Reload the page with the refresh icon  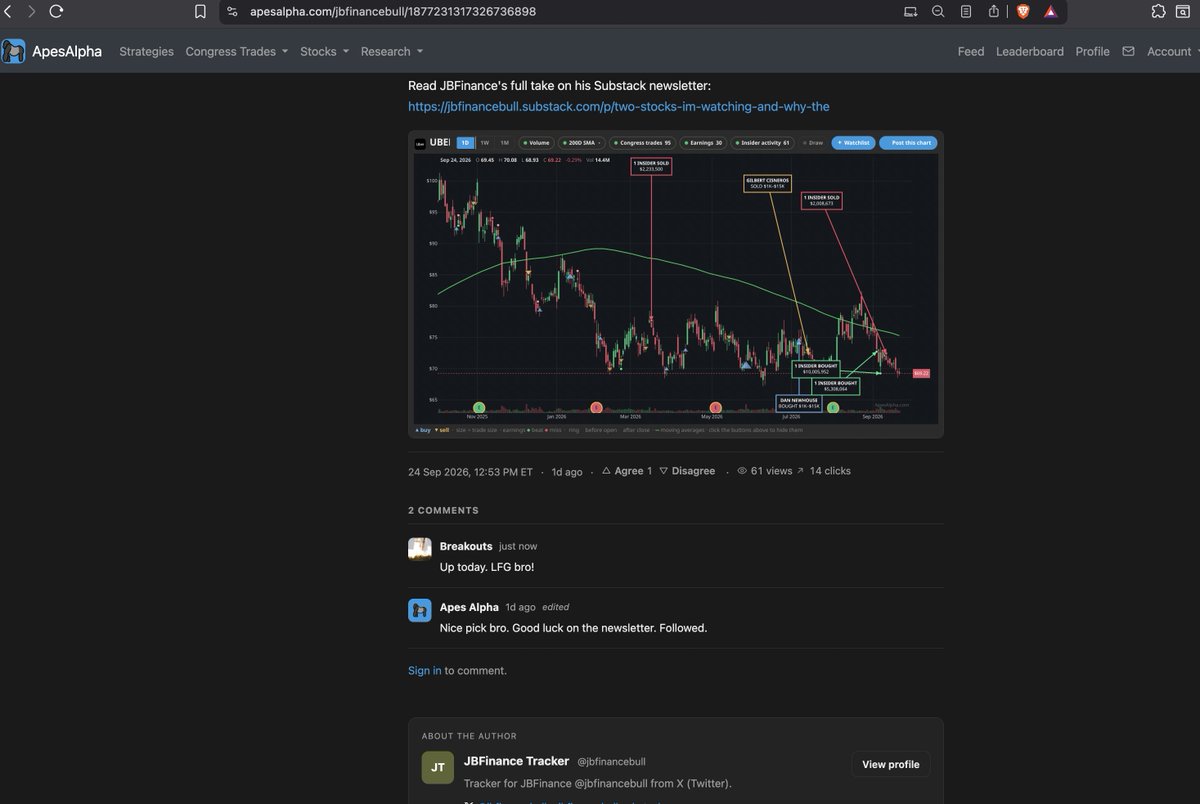click(56, 12)
